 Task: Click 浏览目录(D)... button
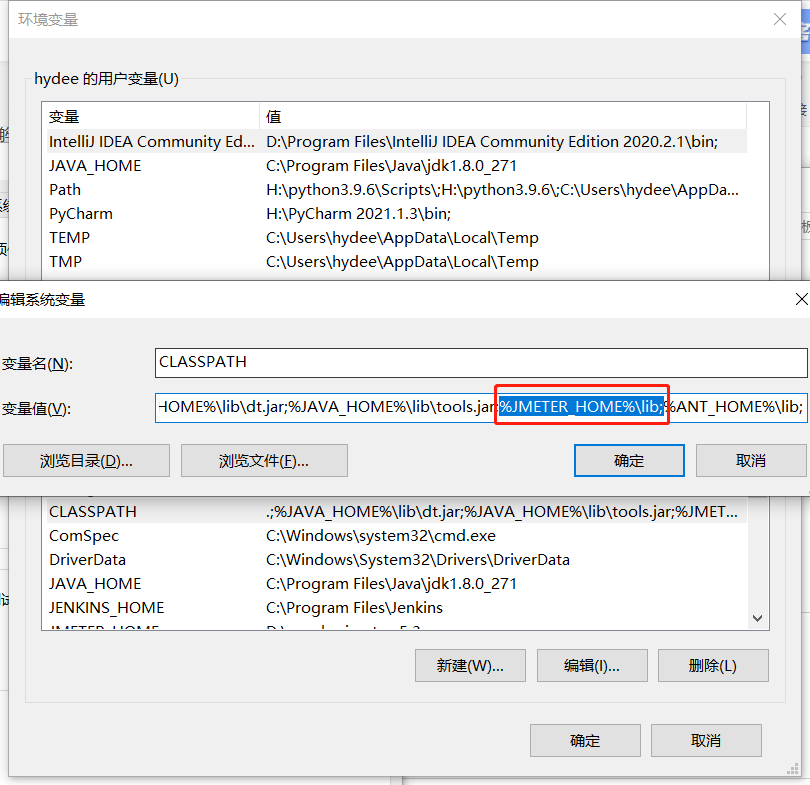tap(86, 460)
